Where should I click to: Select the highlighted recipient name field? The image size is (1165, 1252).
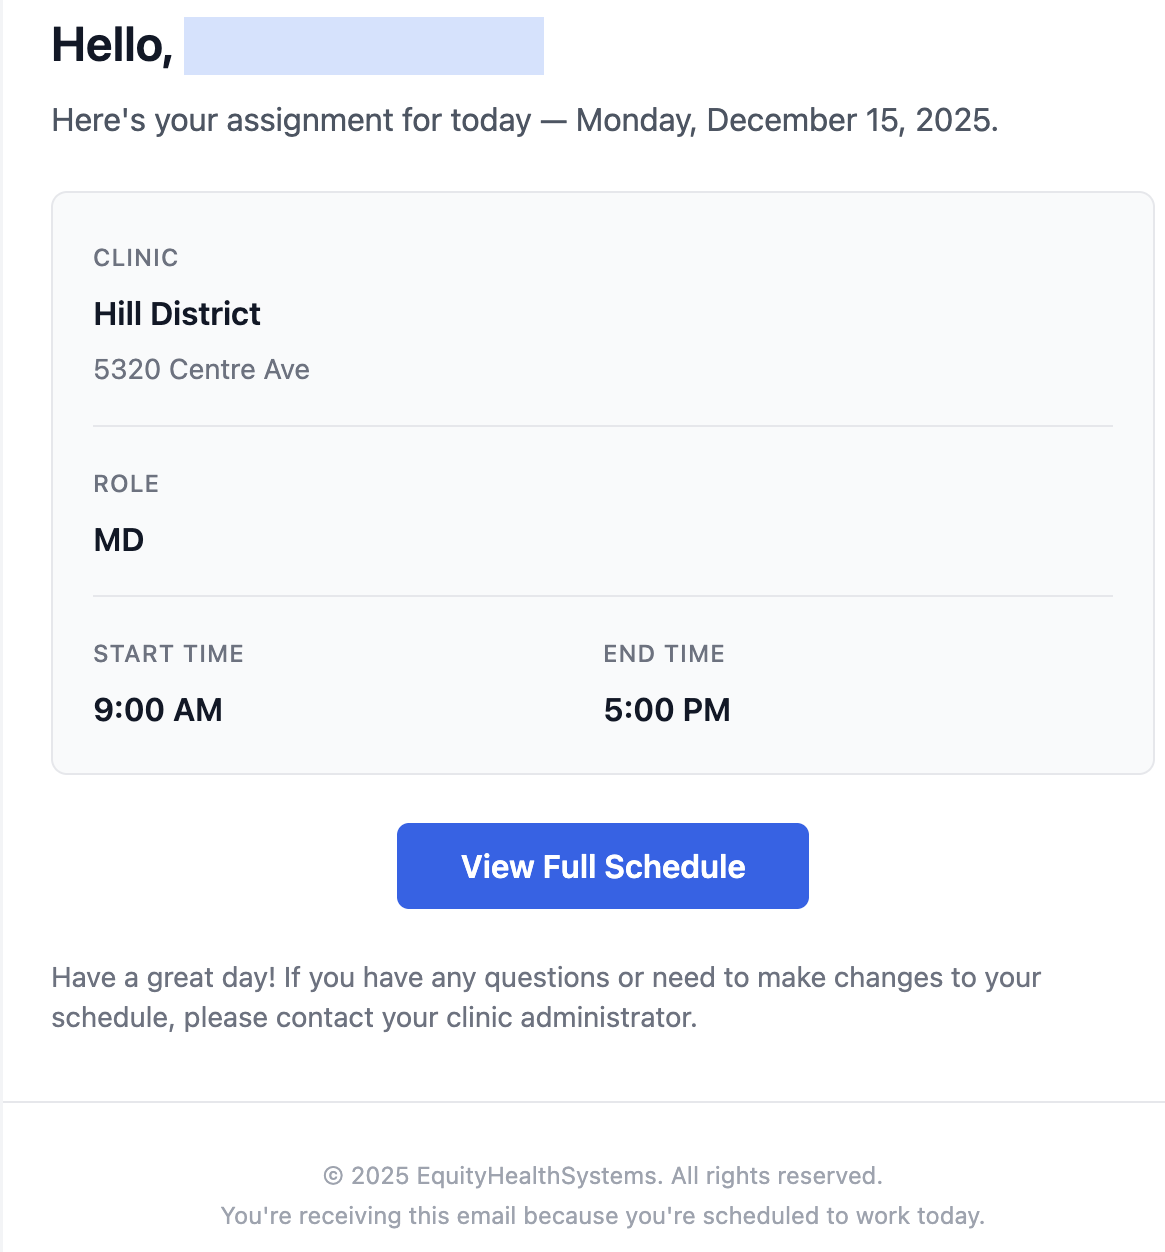tap(363, 46)
